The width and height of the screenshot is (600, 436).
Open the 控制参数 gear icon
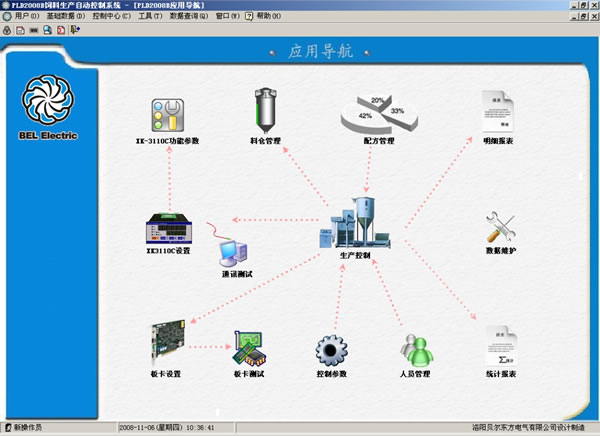[331, 350]
